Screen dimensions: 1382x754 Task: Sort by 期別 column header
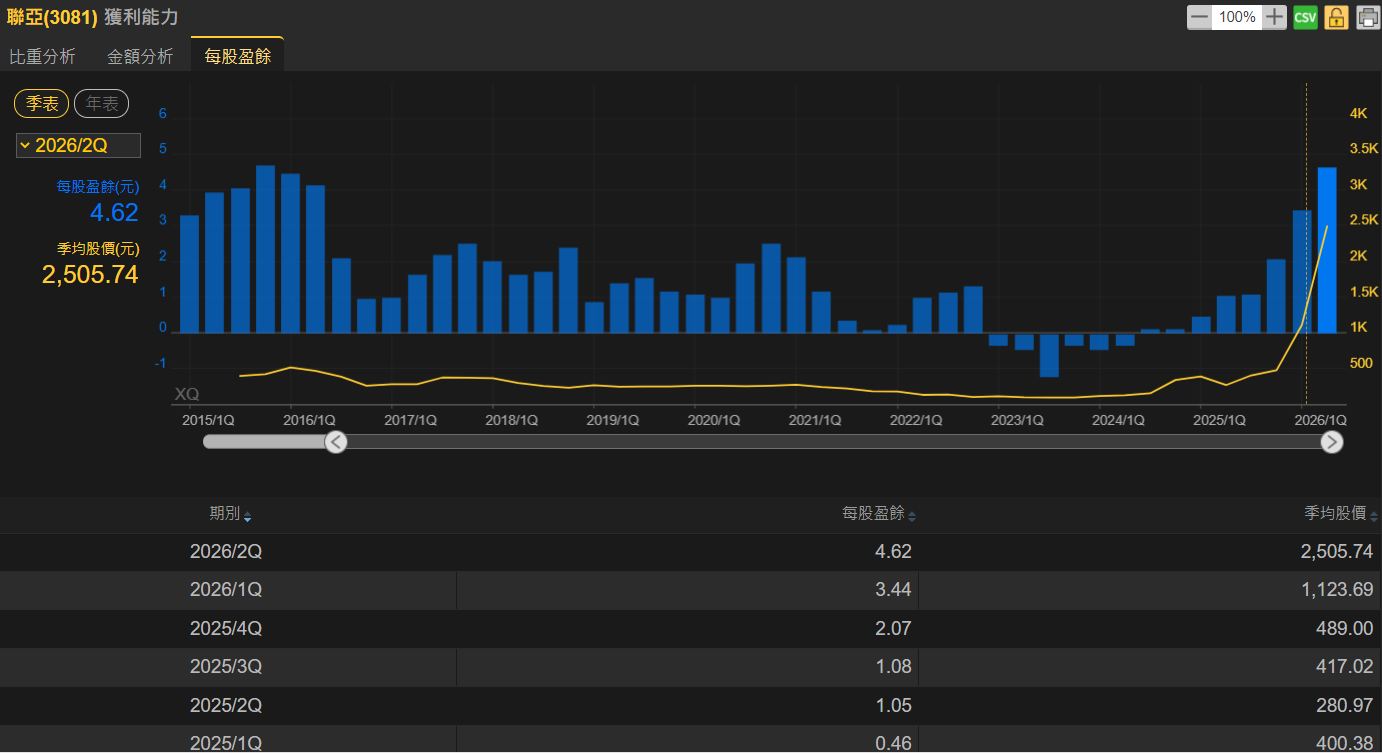pyautogui.click(x=230, y=514)
